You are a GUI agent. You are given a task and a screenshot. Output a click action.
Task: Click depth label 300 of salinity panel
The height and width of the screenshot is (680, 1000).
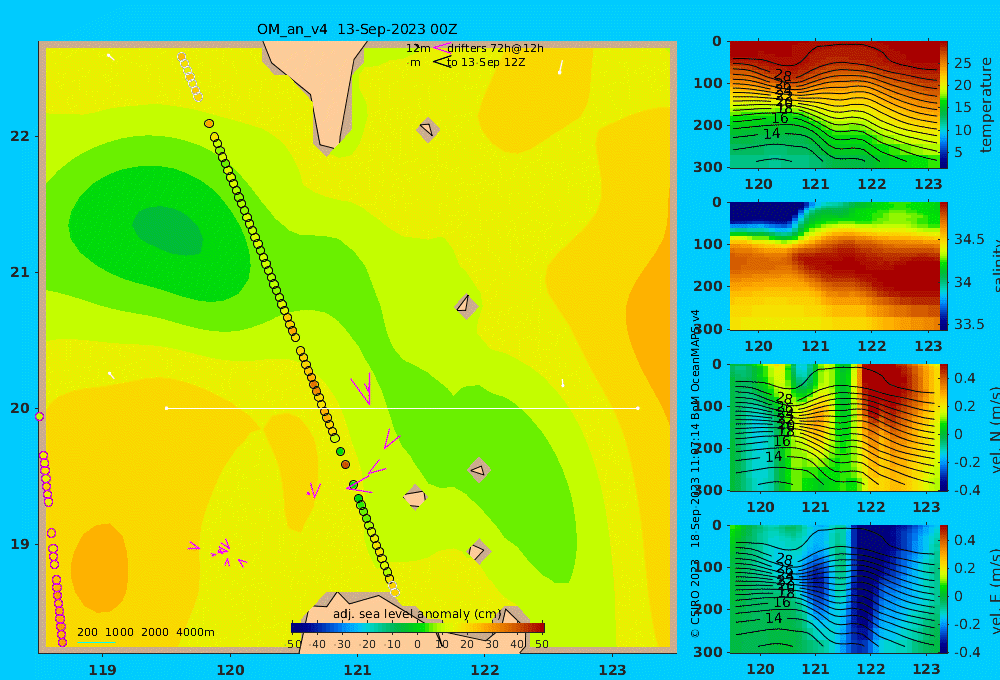708,328
